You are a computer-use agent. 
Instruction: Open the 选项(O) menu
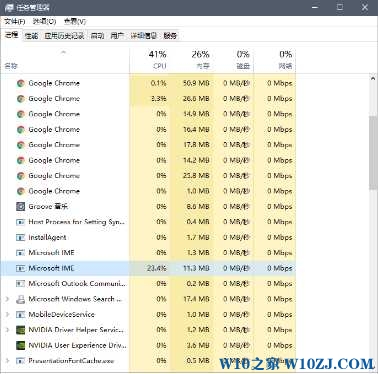(44, 22)
